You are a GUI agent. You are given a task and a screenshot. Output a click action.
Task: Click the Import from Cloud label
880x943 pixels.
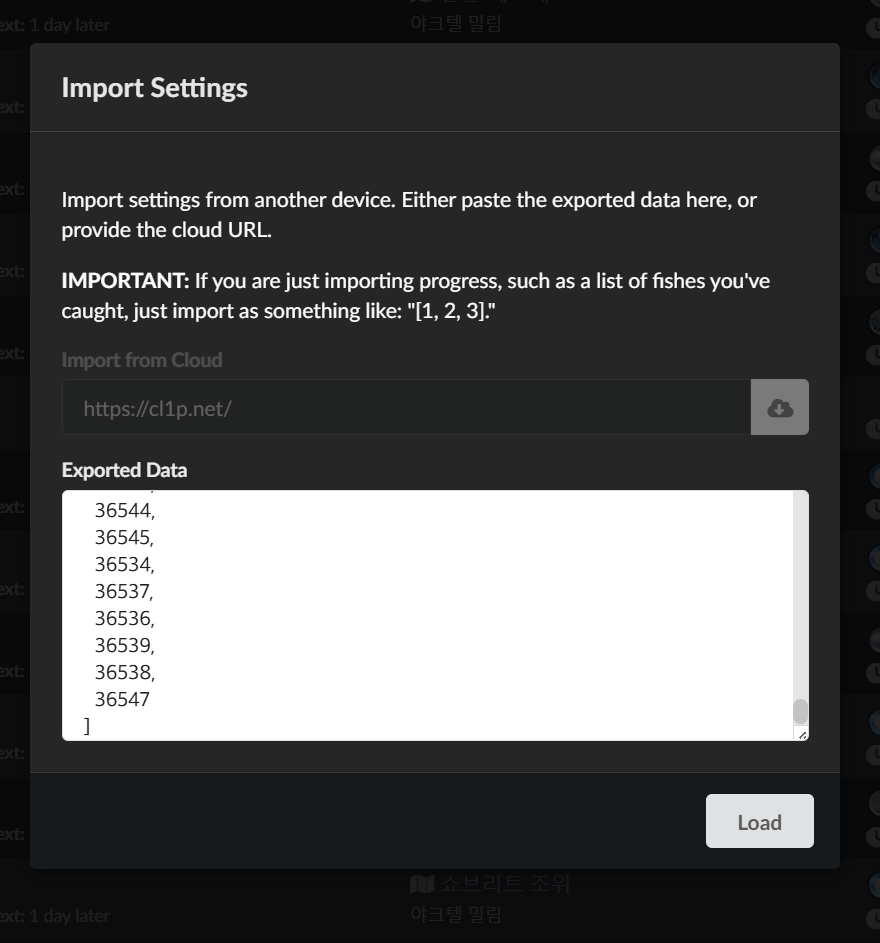point(142,360)
